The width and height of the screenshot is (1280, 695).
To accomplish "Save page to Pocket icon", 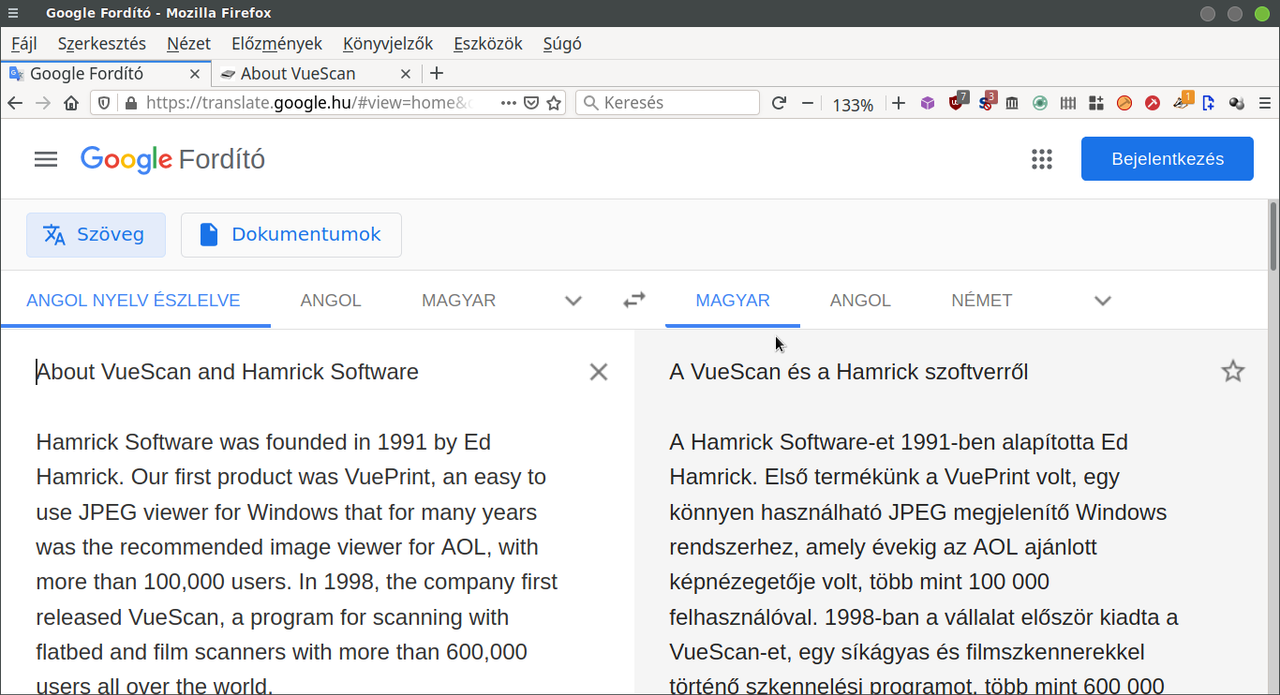I will point(532,103).
